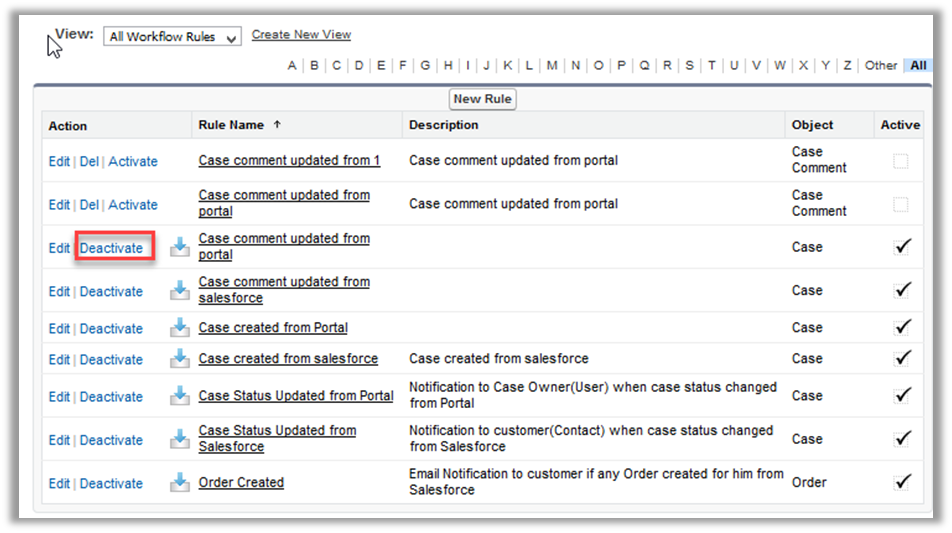Image resolution: width=952 pixels, height=533 pixels.
Task: Click the New Rule button
Action: pos(482,99)
